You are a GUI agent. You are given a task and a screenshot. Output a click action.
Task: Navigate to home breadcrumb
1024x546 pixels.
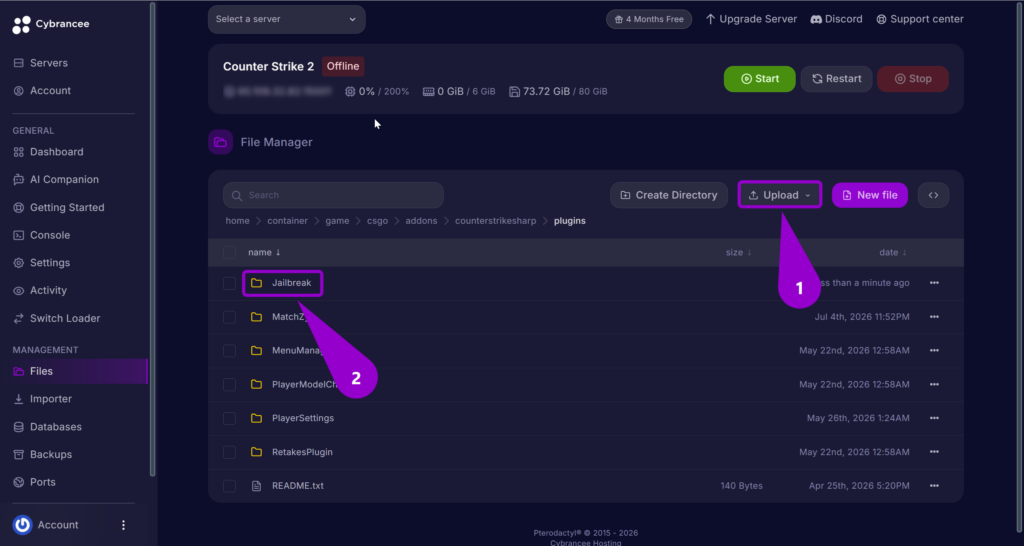pos(238,221)
